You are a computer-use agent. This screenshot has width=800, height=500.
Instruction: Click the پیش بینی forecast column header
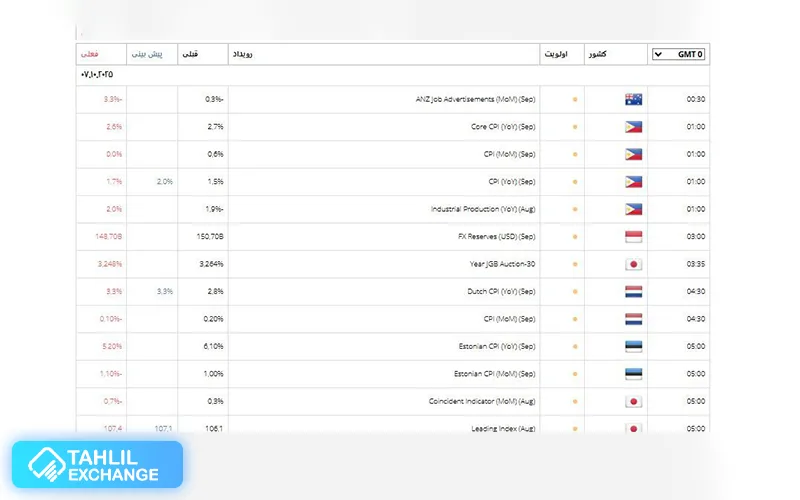pos(152,54)
